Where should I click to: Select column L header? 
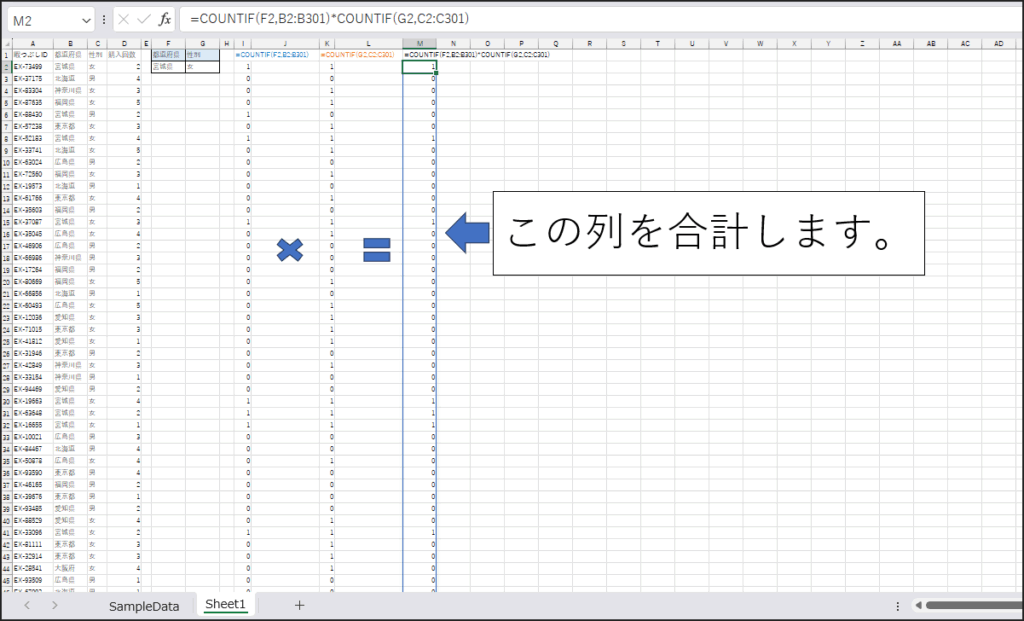(x=368, y=44)
